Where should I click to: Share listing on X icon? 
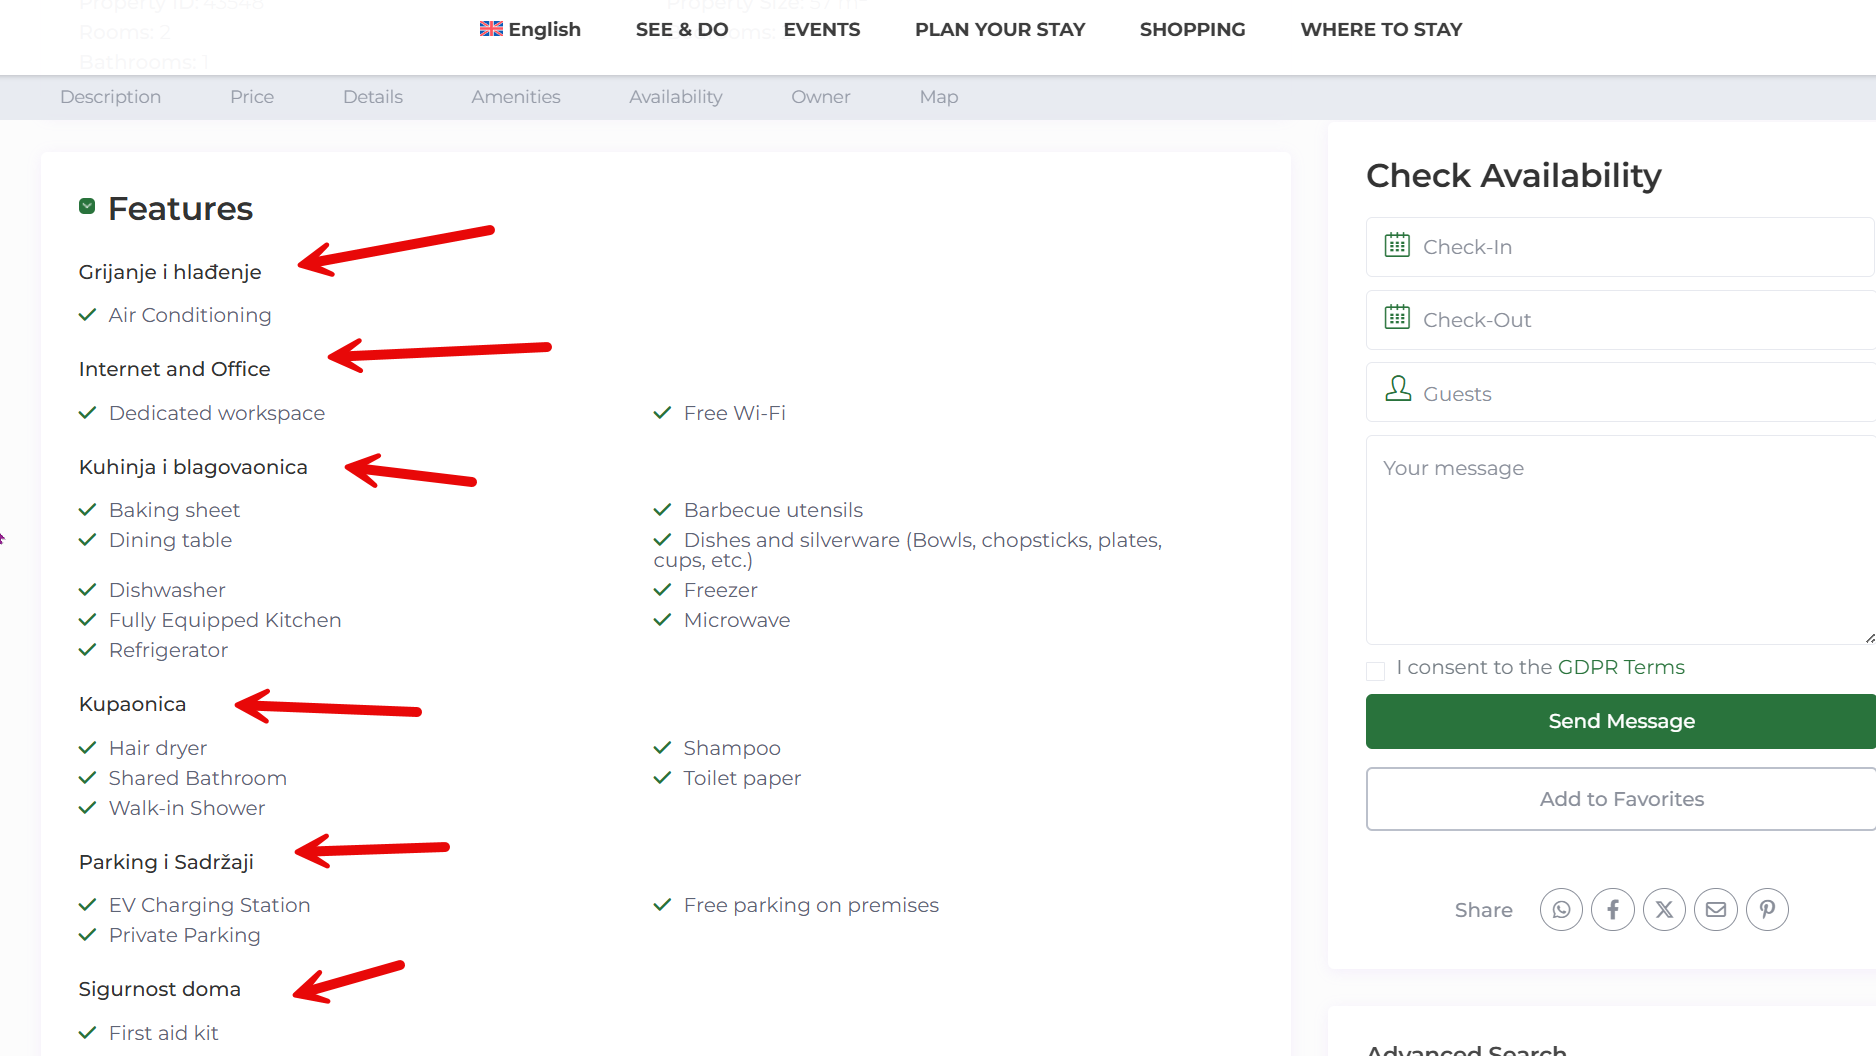pyautogui.click(x=1664, y=910)
